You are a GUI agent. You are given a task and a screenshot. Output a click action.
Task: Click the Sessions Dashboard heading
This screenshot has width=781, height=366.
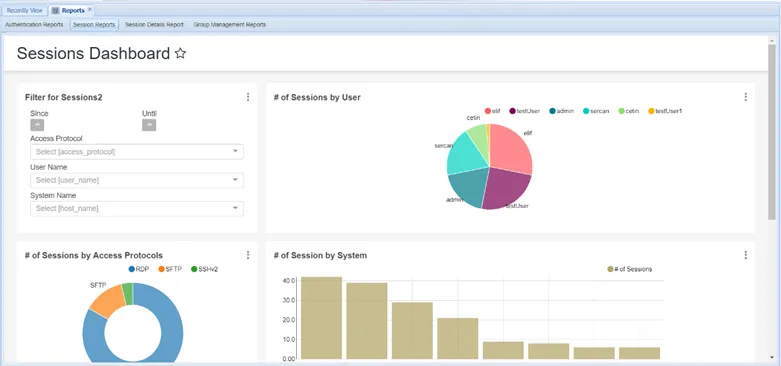pos(93,53)
